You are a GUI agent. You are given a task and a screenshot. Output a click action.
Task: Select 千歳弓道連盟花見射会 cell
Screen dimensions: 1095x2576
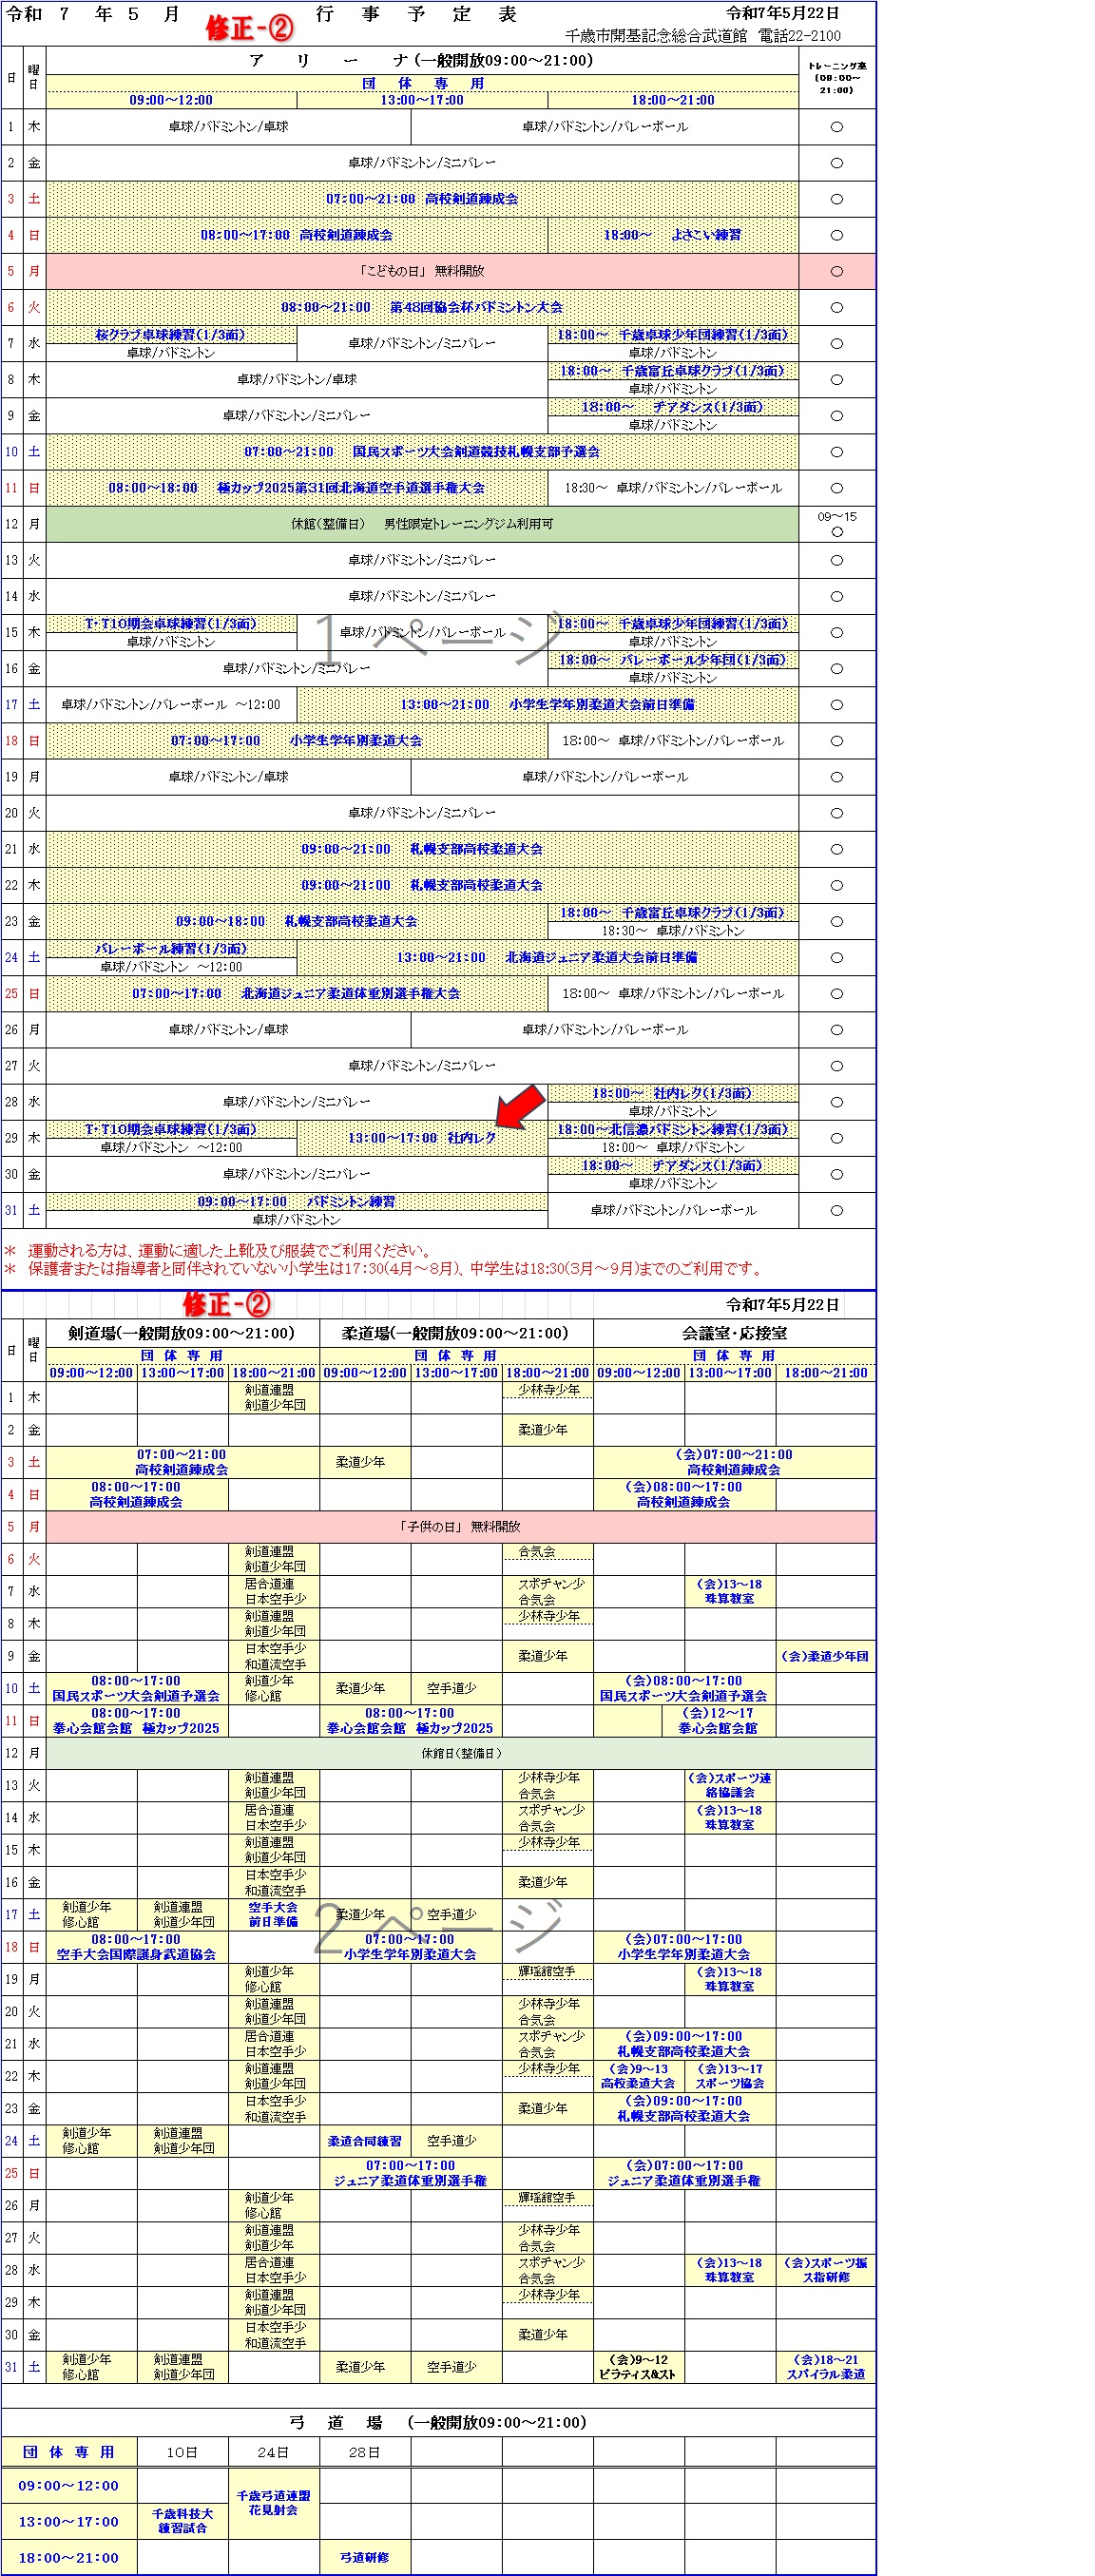pos(274,2503)
